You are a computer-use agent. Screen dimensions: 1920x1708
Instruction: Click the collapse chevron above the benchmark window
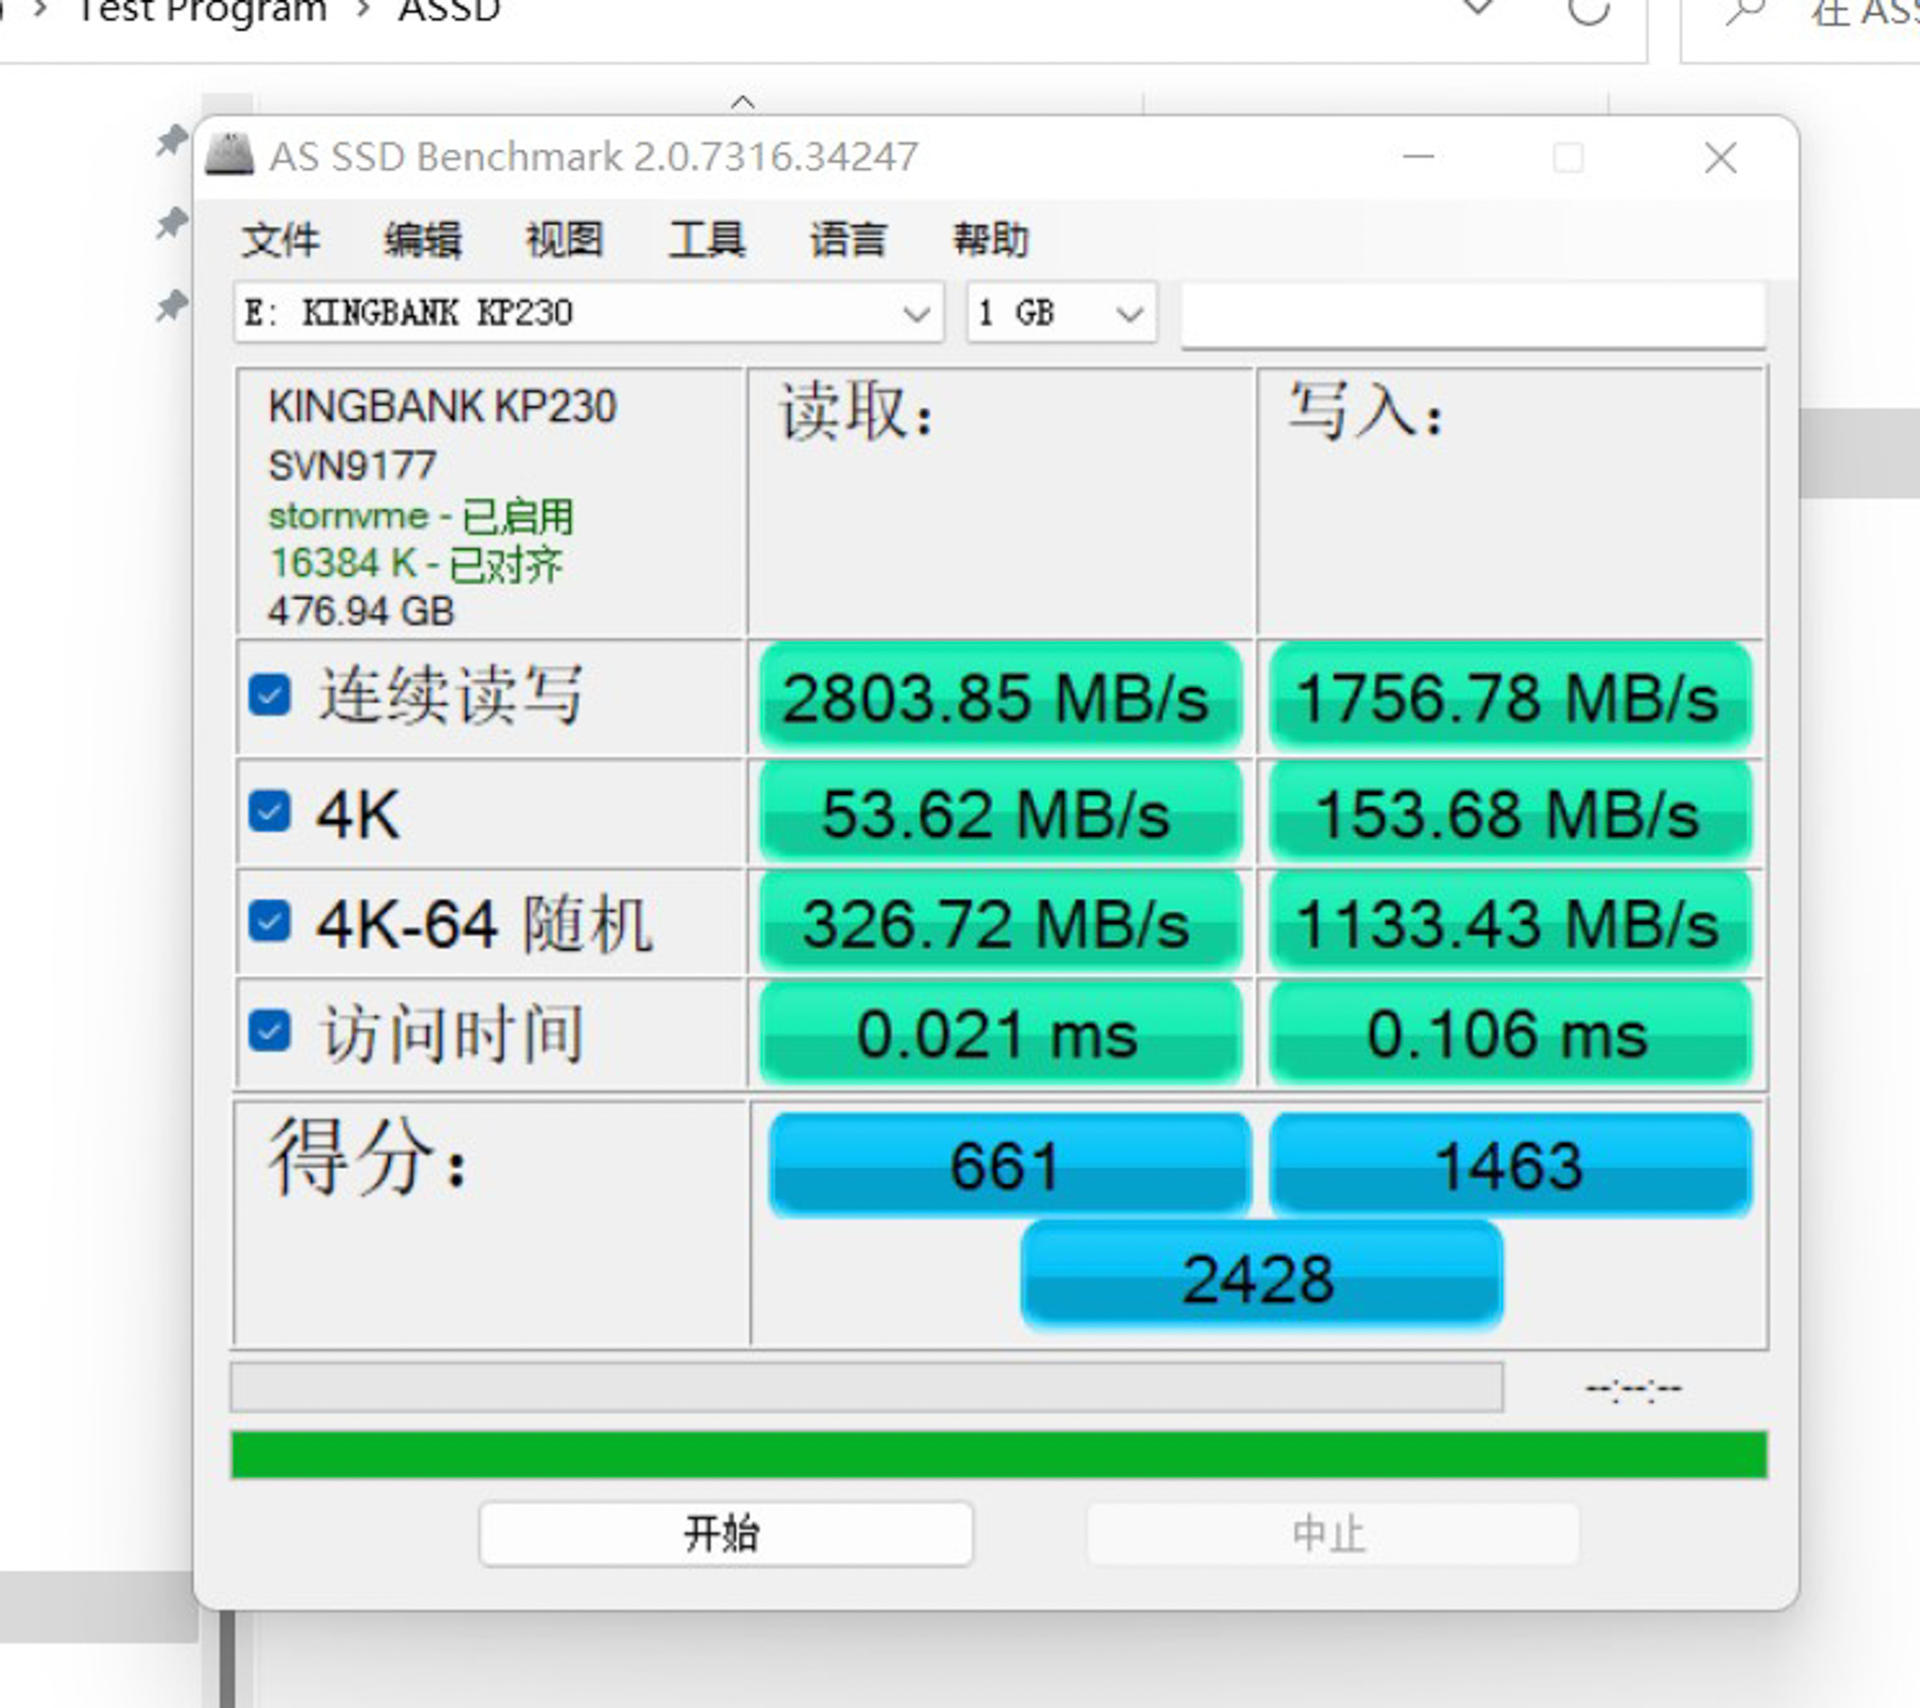coord(742,102)
